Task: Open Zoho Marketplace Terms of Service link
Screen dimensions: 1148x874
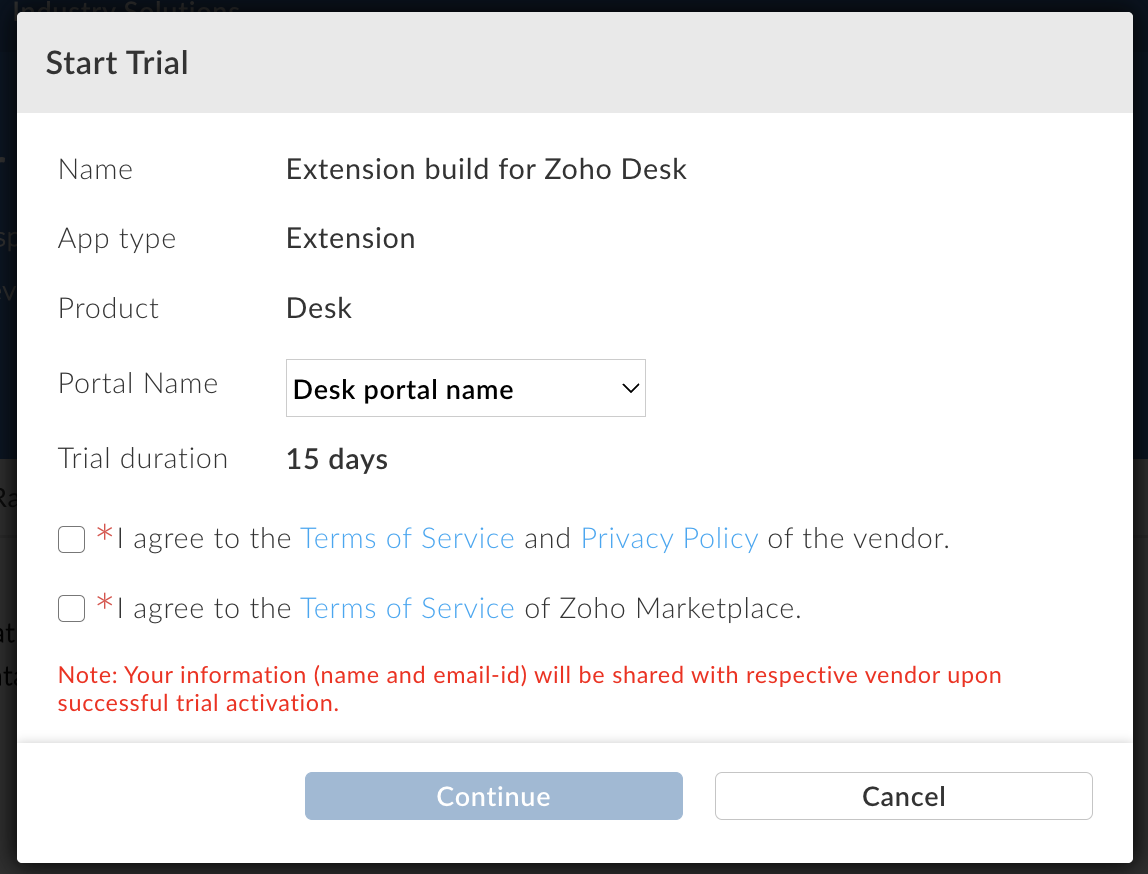Action: click(x=407, y=608)
